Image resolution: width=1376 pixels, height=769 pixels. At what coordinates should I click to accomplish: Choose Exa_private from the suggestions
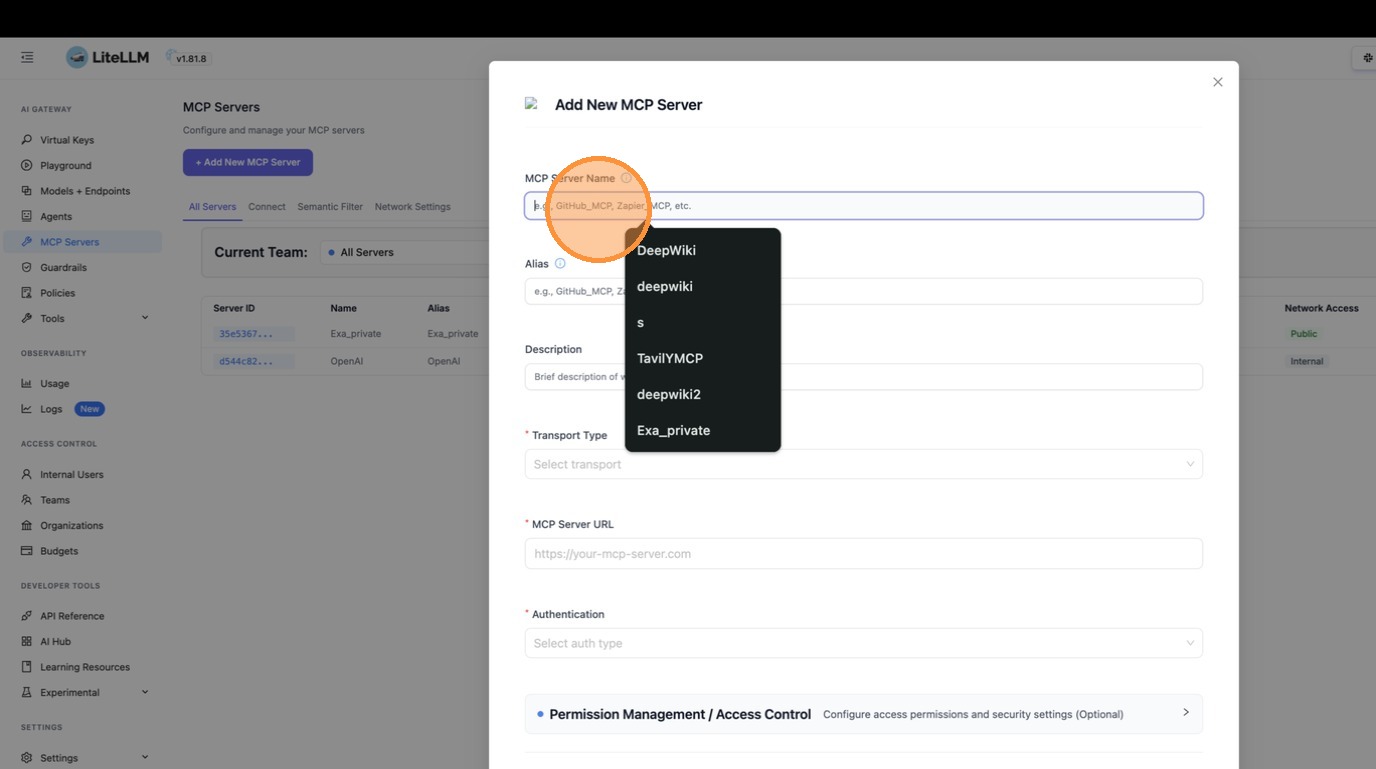702,430
